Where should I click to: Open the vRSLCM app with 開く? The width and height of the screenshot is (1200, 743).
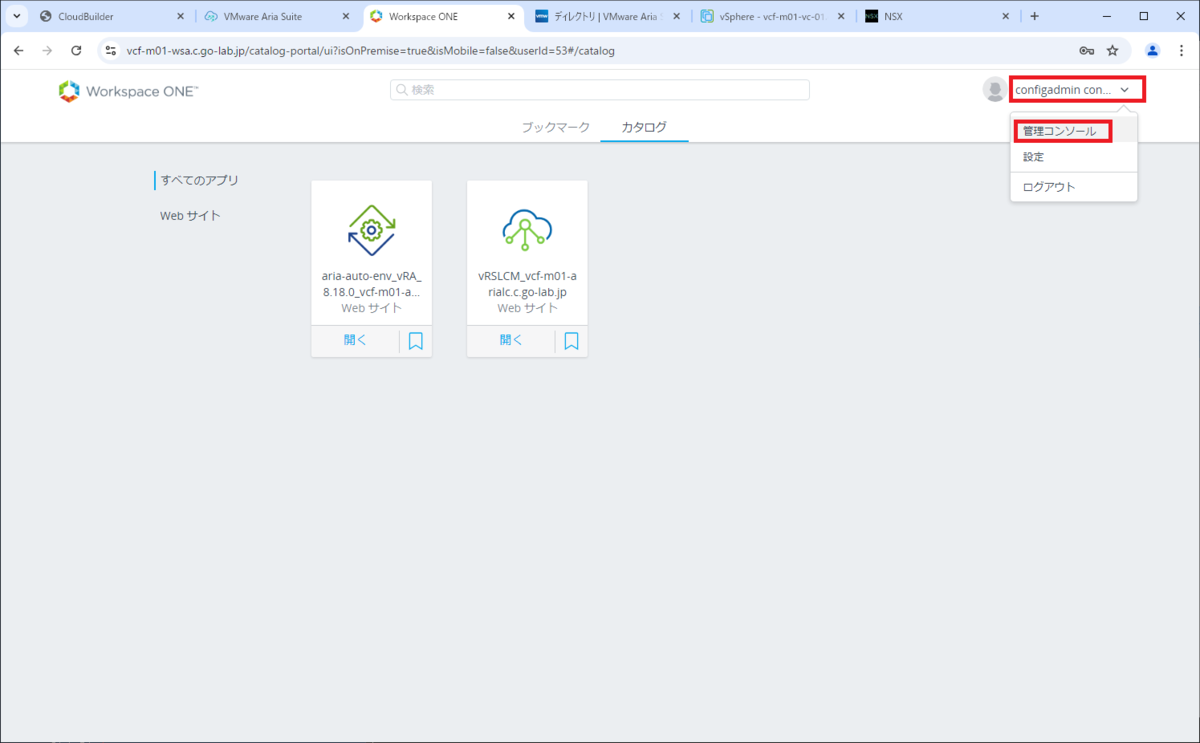pyautogui.click(x=511, y=341)
